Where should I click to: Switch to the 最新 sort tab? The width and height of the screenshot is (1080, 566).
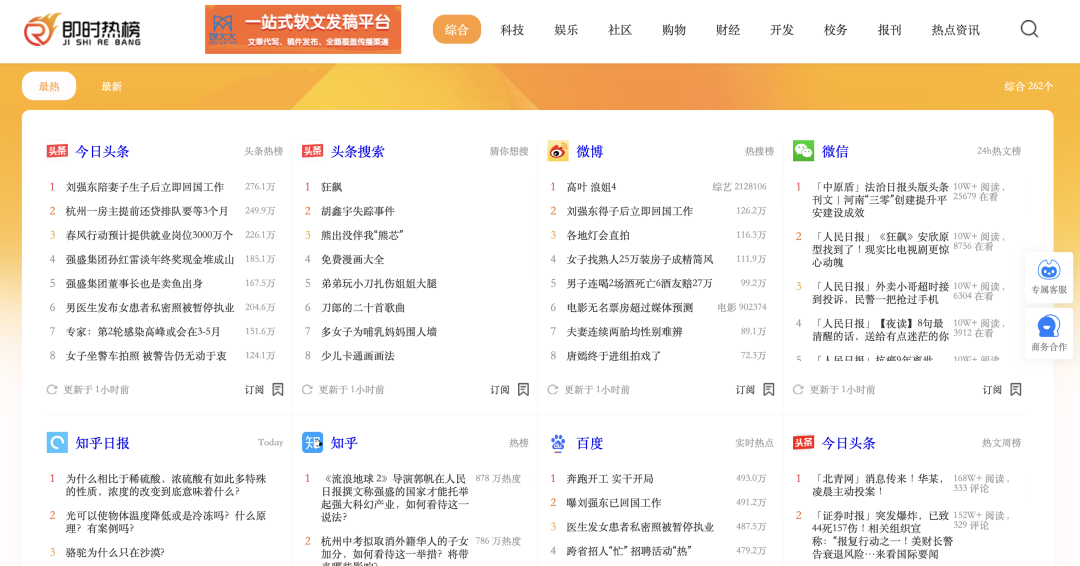click(112, 86)
